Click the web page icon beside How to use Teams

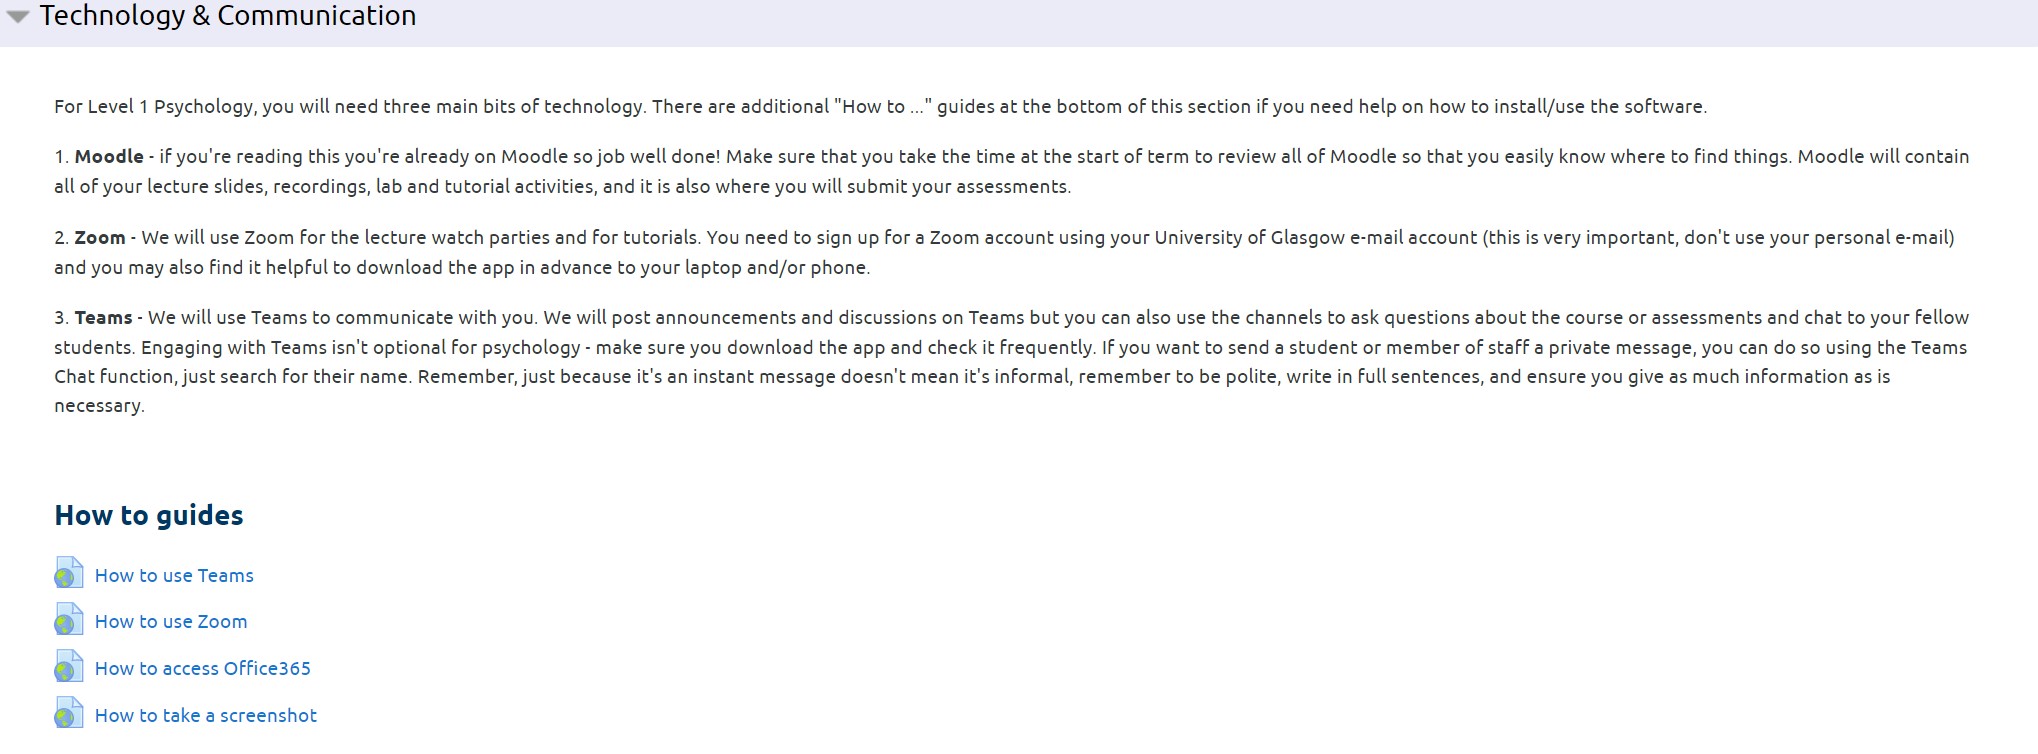point(69,574)
